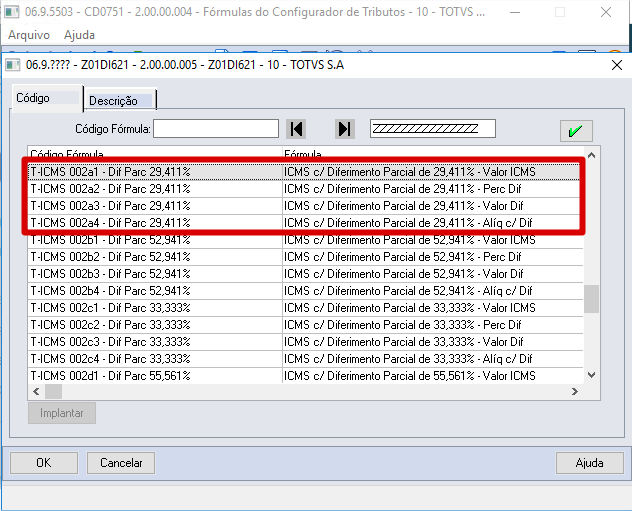
Task: Click formula cell '52,941% - Valor ICMS'
Action: coord(432,240)
